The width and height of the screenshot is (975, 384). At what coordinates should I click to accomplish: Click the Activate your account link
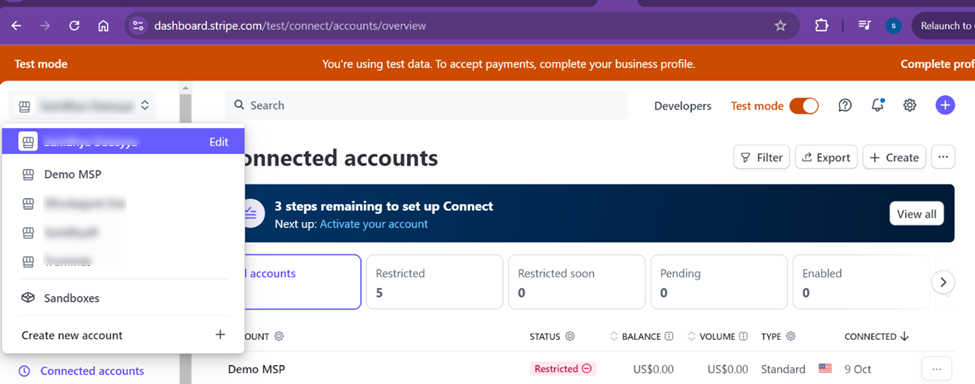pos(374,224)
